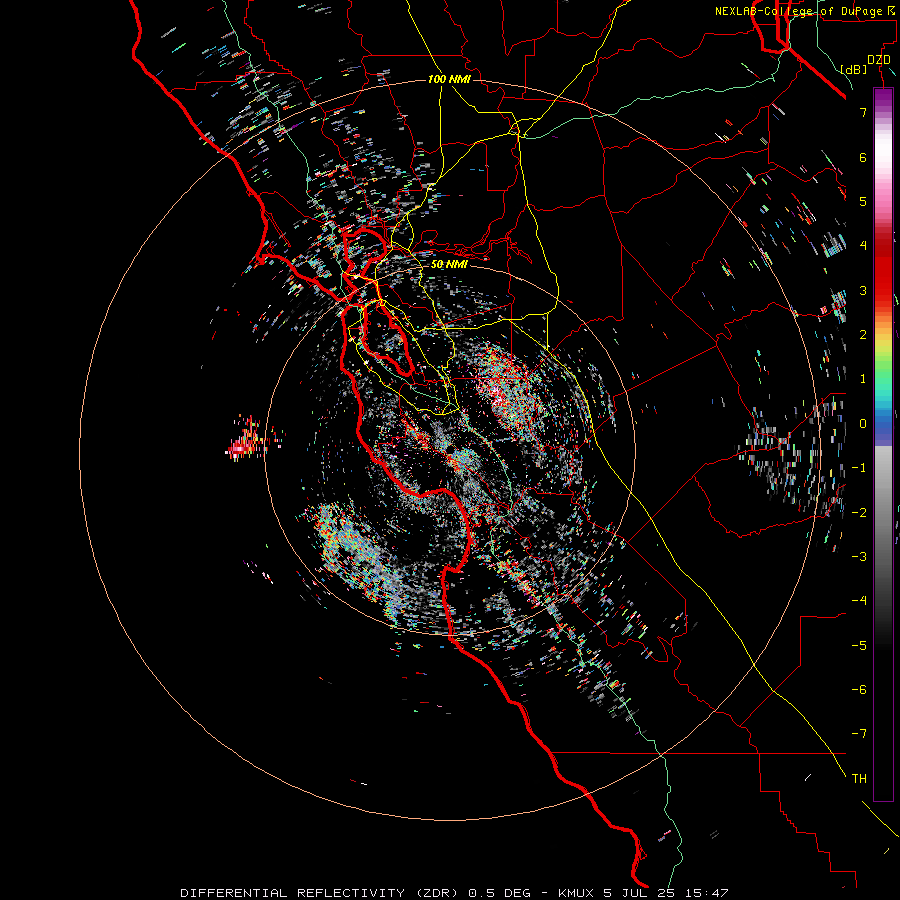The height and width of the screenshot is (900, 900).
Task: Click the "-5" value on the color scale
Action: click(859, 645)
